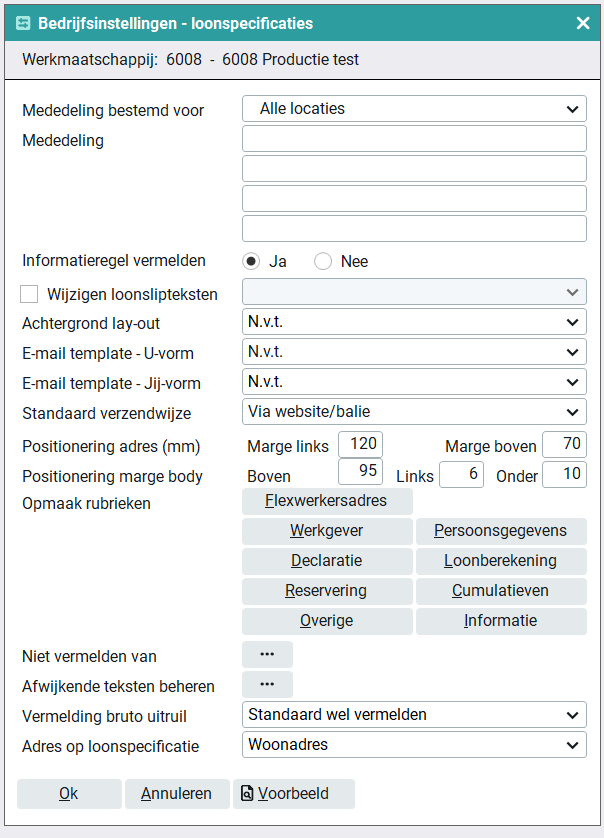604x838 pixels.
Task: Close the Bedrijfsinstellingen dialog
Action: [x=583, y=22]
